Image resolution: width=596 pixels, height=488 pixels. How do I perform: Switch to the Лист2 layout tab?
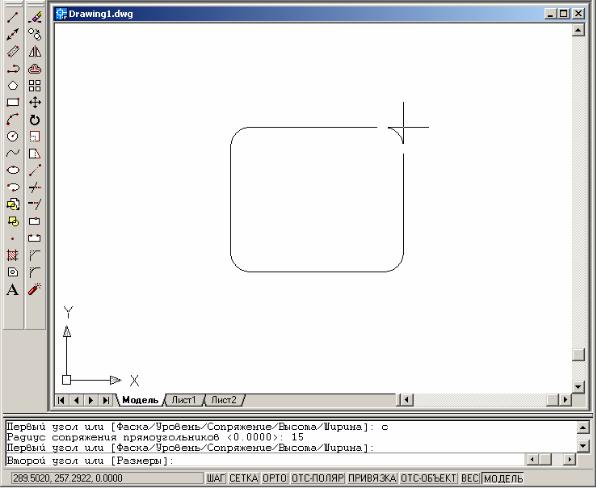point(224,400)
